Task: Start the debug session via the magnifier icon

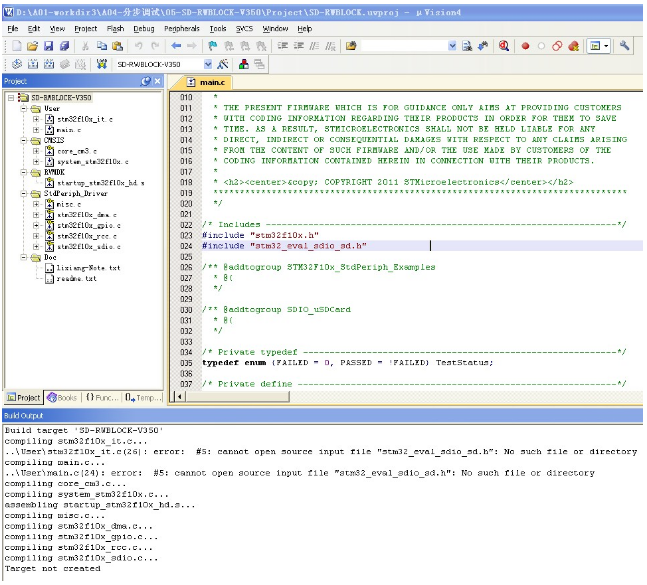Action: [503, 46]
